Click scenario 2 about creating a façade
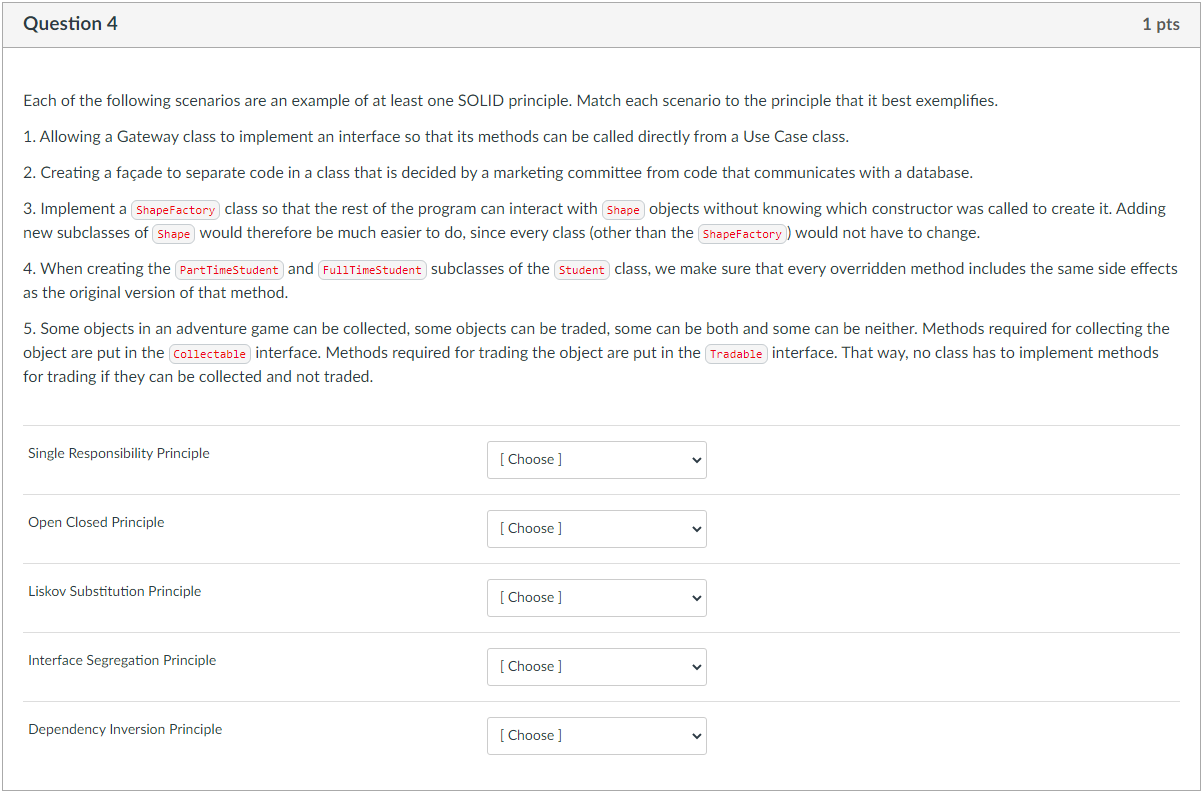Viewport: 1201px width, 794px height. pyautogui.click(x=498, y=173)
